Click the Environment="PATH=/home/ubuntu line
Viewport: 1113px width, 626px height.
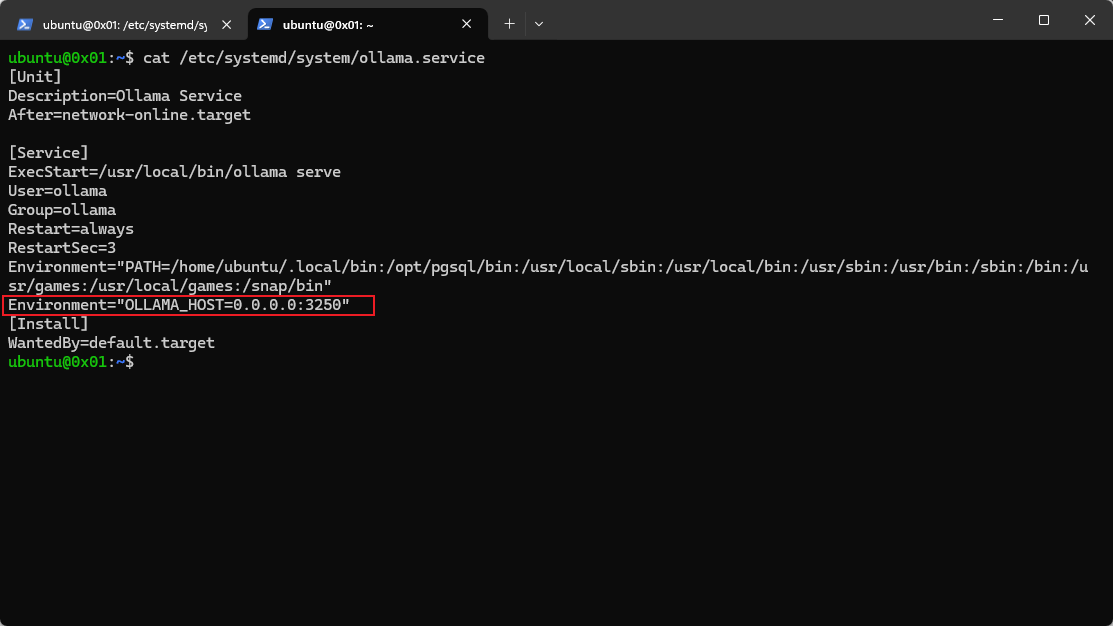548,267
